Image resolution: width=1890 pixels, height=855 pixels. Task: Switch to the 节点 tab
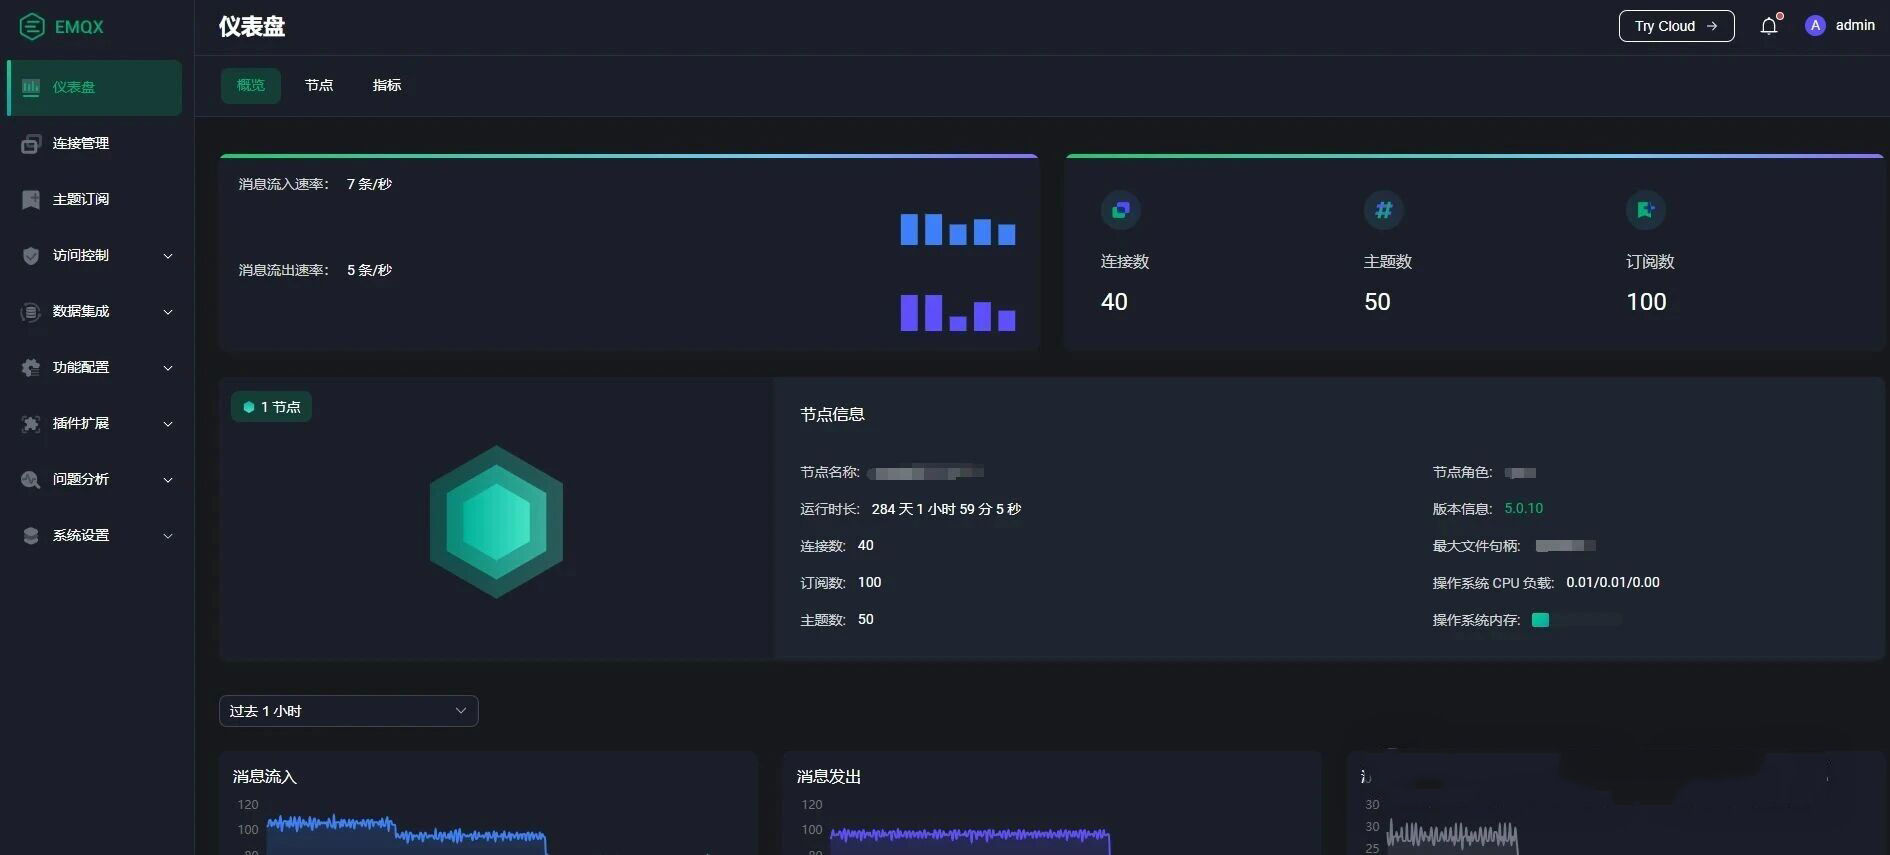coord(319,85)
